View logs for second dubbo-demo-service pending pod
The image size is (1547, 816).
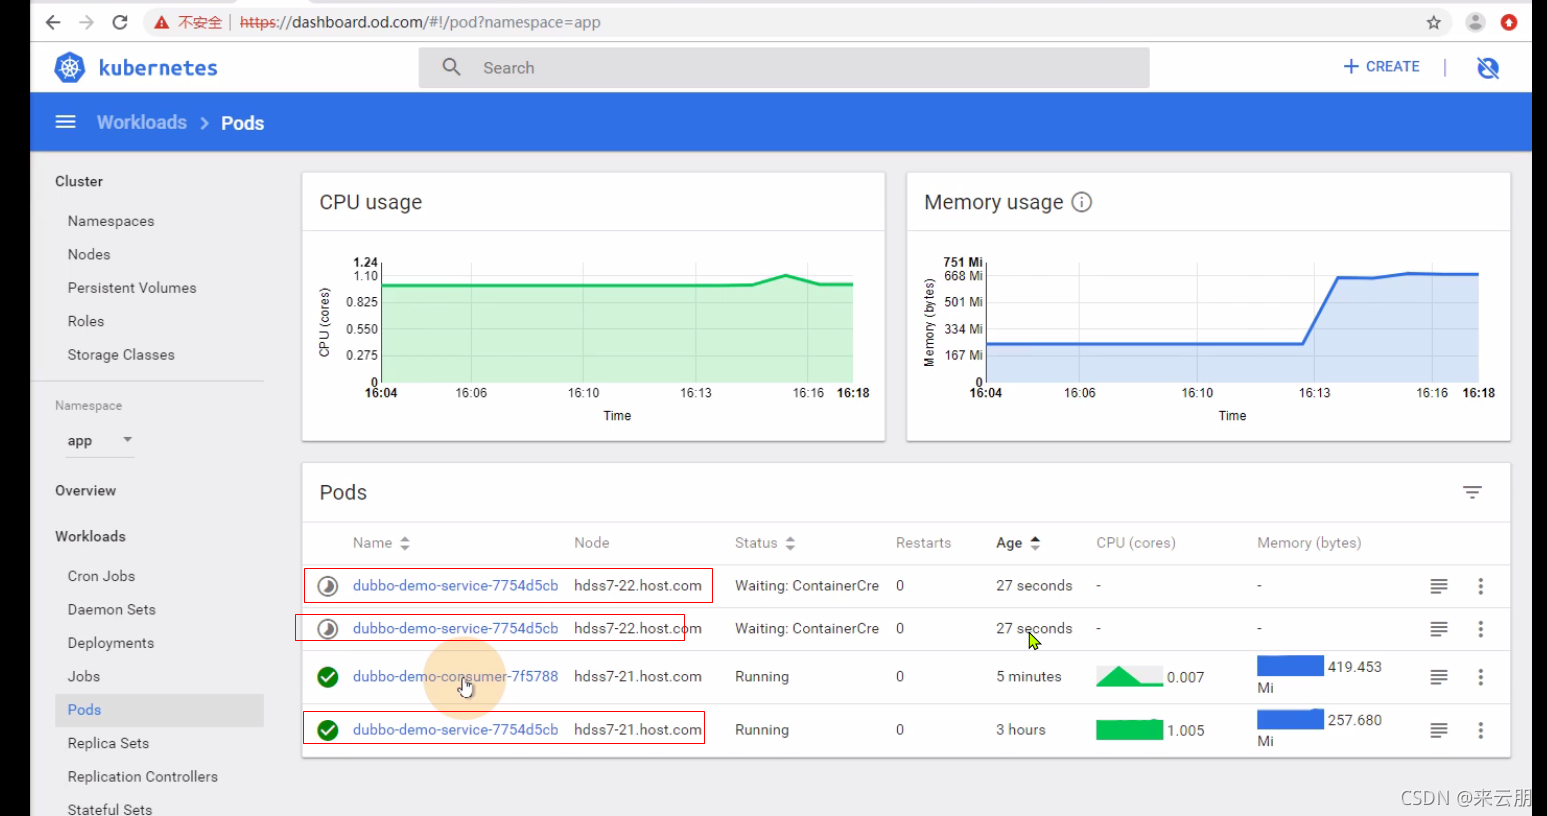point(1439,629)
